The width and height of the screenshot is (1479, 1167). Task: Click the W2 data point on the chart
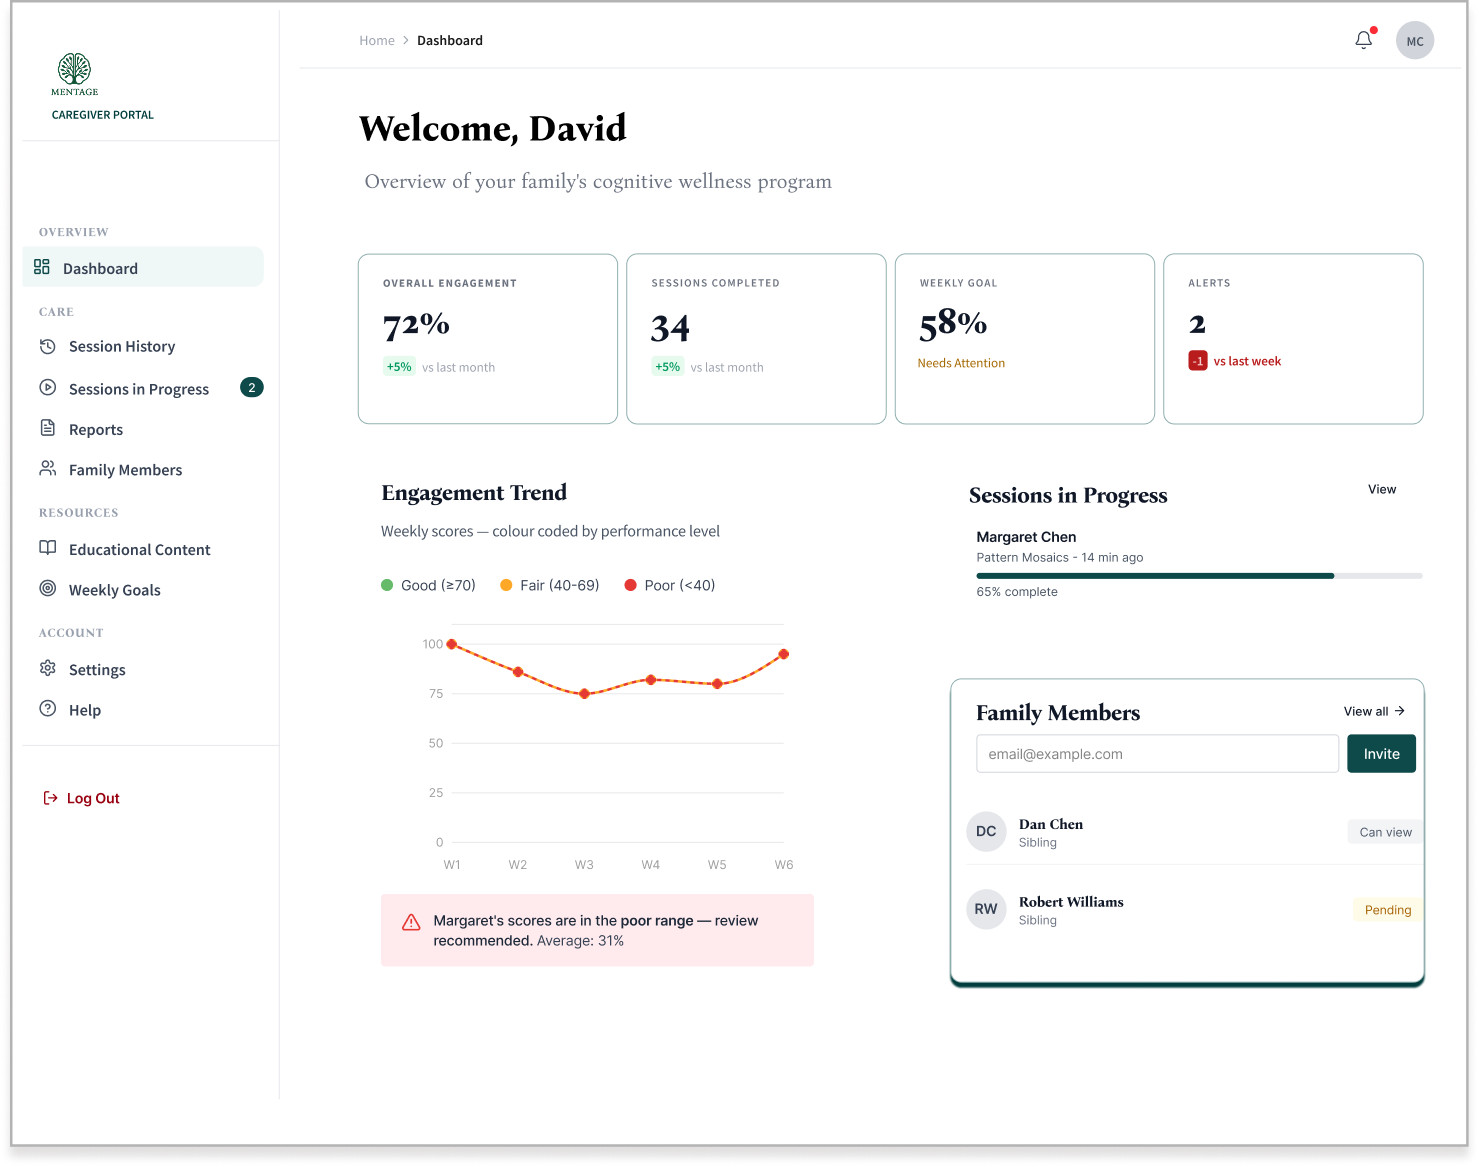pyautogui.click(x=518, y=672)
